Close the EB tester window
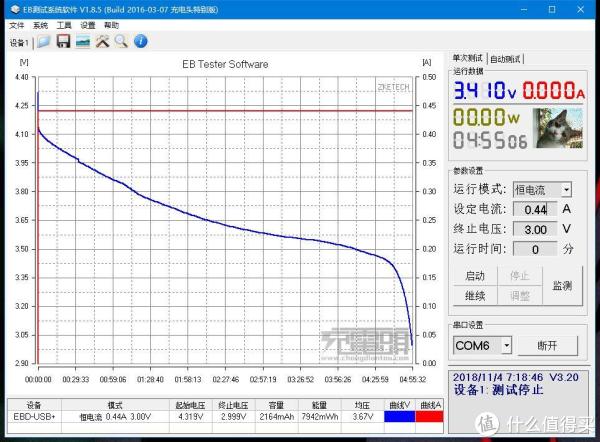Image resolution: width=600 pixels, height=442 pixels. point(580,9)
